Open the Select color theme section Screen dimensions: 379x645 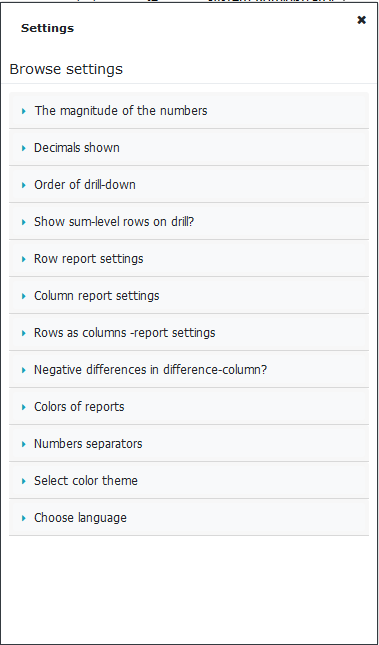tap(189, 481)
